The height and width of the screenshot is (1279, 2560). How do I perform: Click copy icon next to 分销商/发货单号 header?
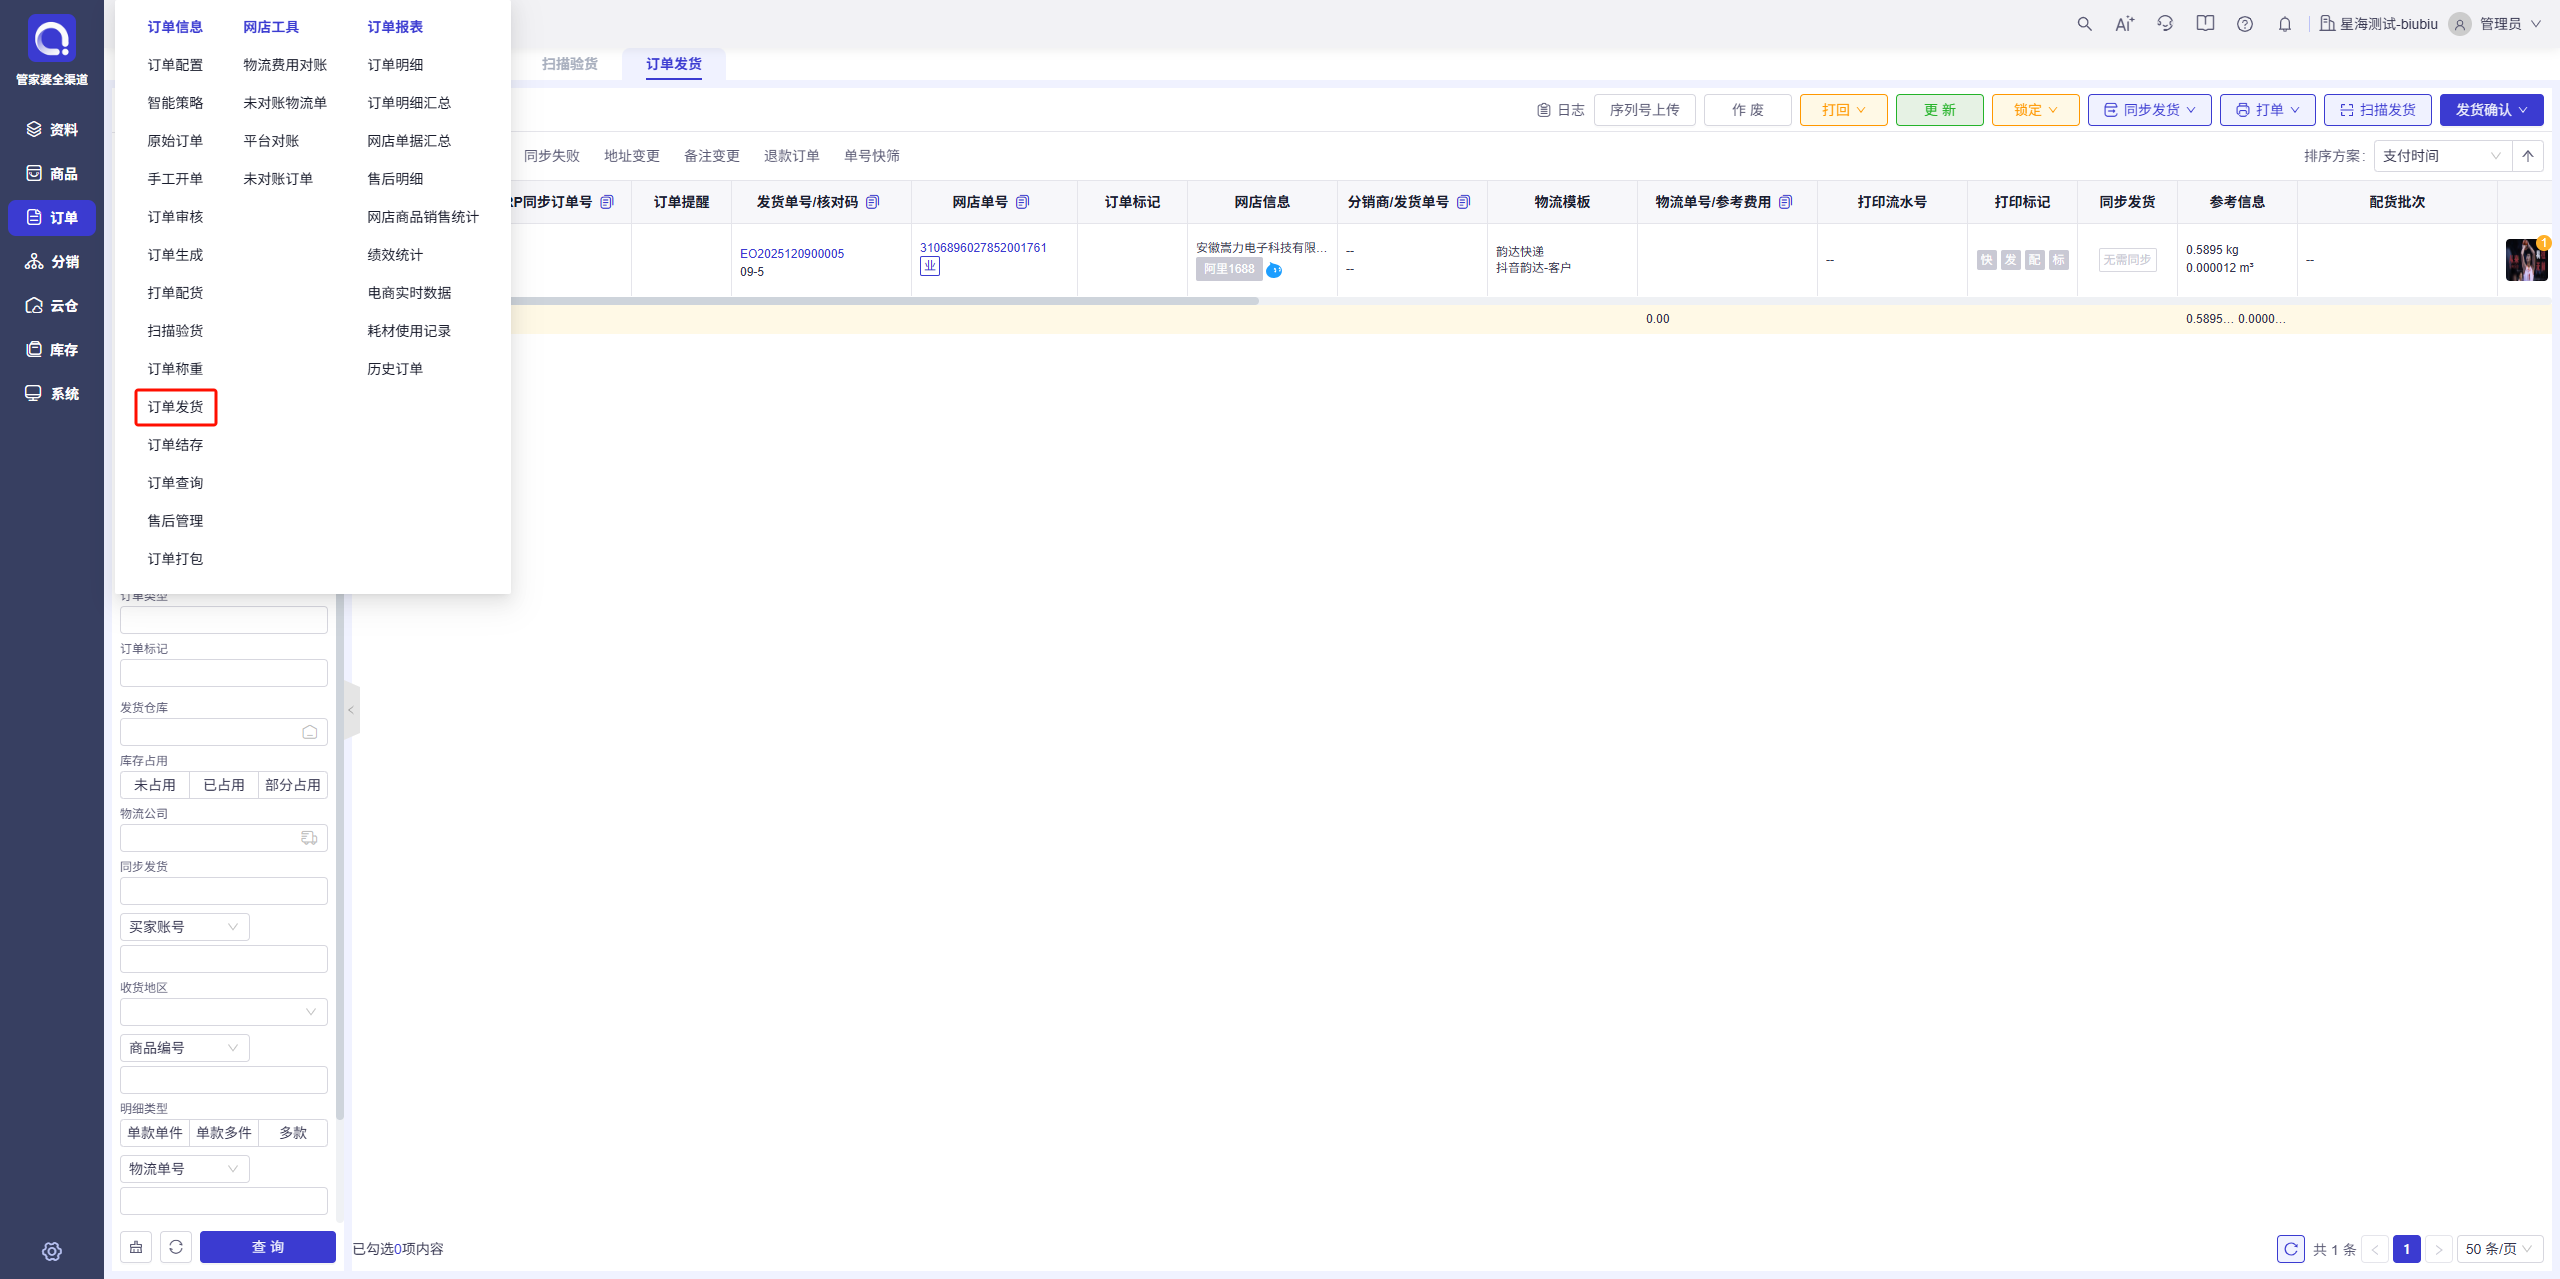pos(1463,202)
